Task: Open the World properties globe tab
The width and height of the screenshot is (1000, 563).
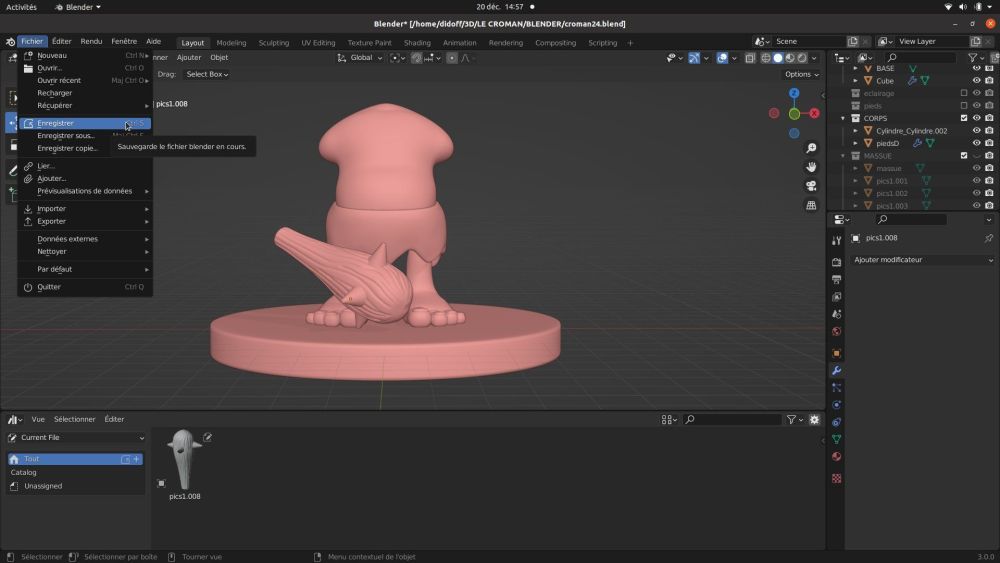Action: point(836,332)
